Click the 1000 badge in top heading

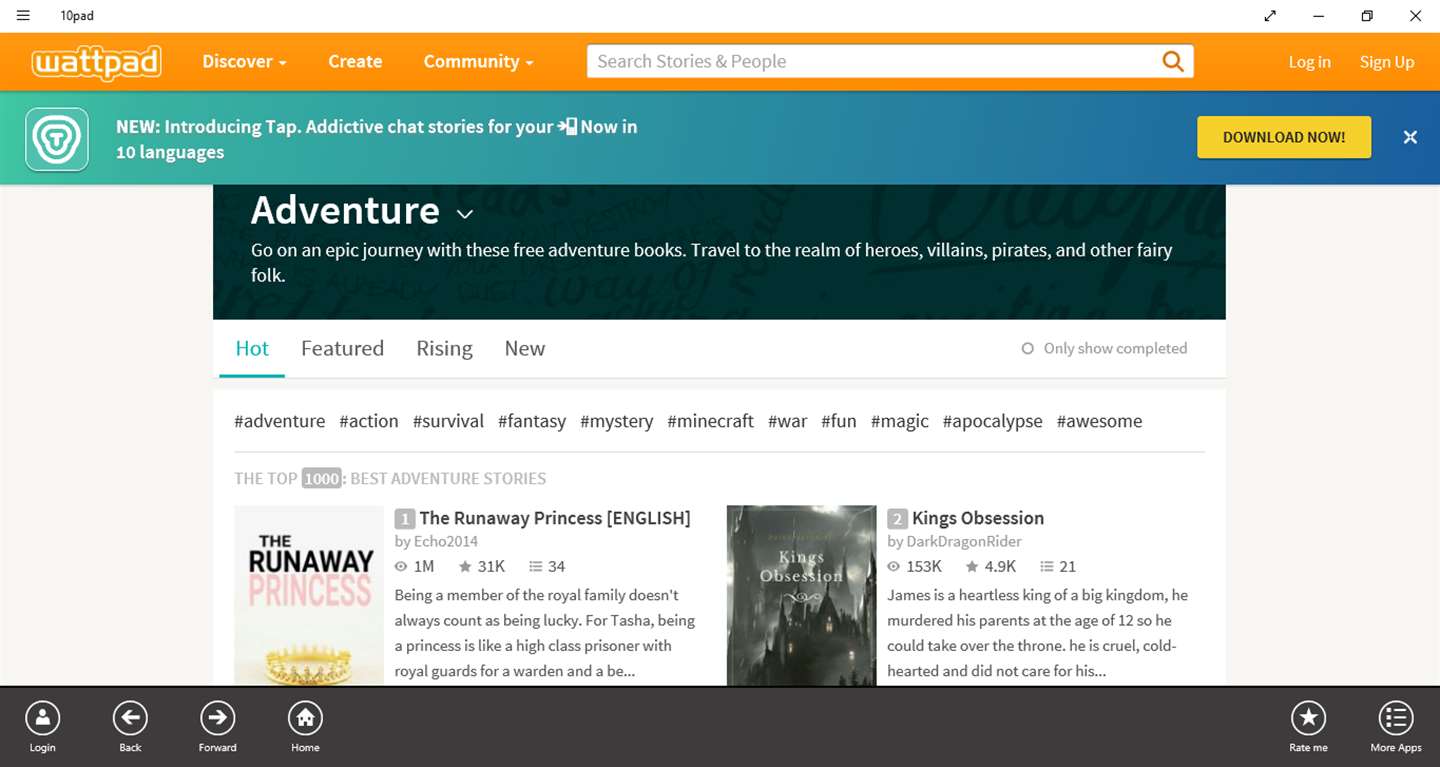pos(322,479)
